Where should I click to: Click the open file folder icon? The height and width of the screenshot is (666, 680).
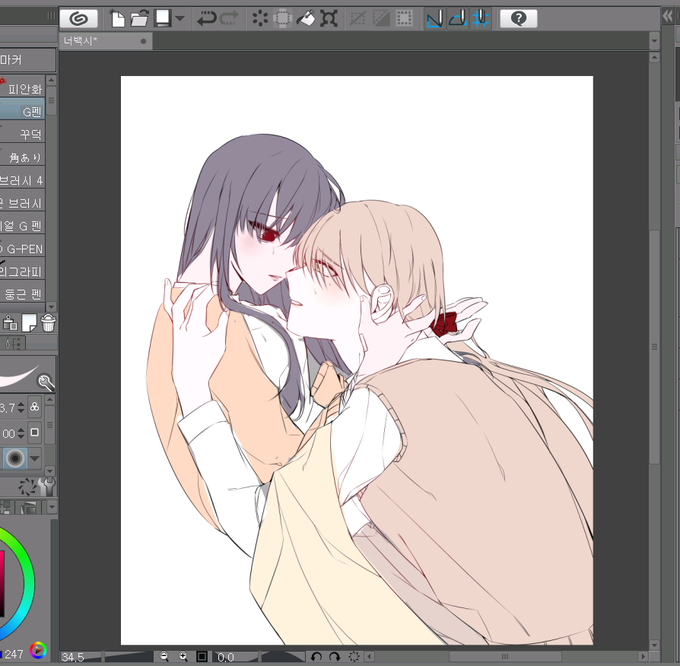click(140, 19)
